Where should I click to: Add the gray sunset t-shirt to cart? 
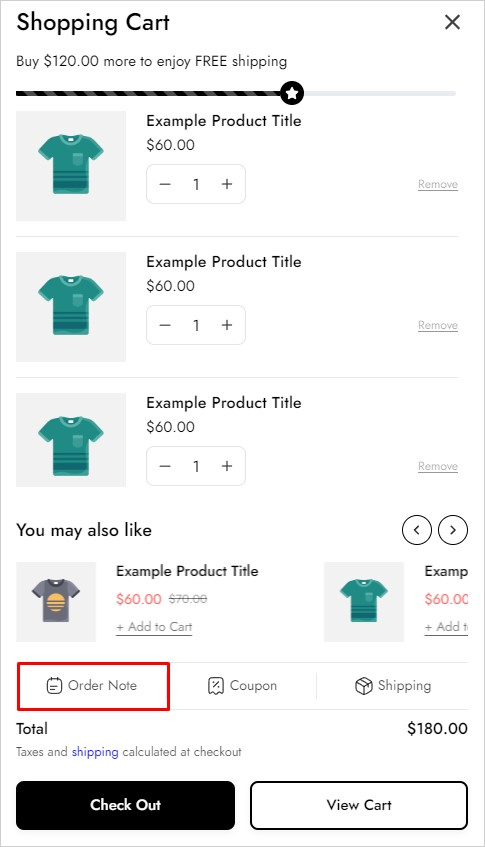tap(154, 627)
